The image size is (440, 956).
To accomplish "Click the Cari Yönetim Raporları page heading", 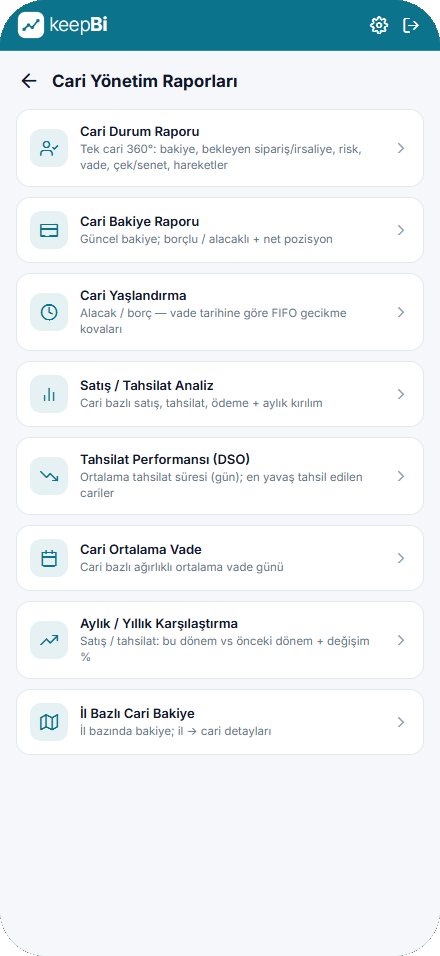I will (144, 81).
